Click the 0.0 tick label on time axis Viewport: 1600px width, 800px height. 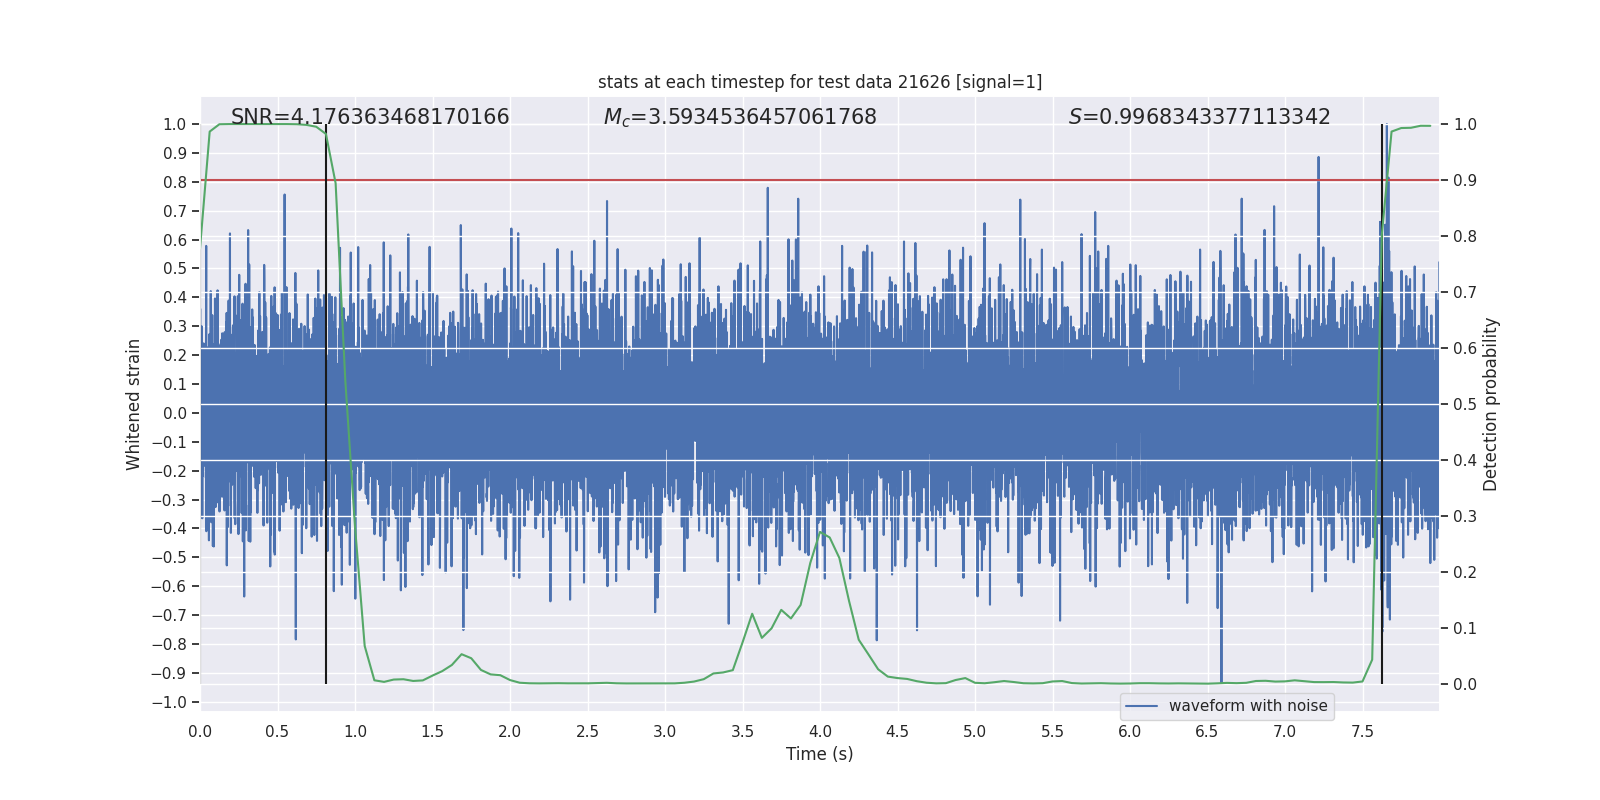[x=200, y=732]
